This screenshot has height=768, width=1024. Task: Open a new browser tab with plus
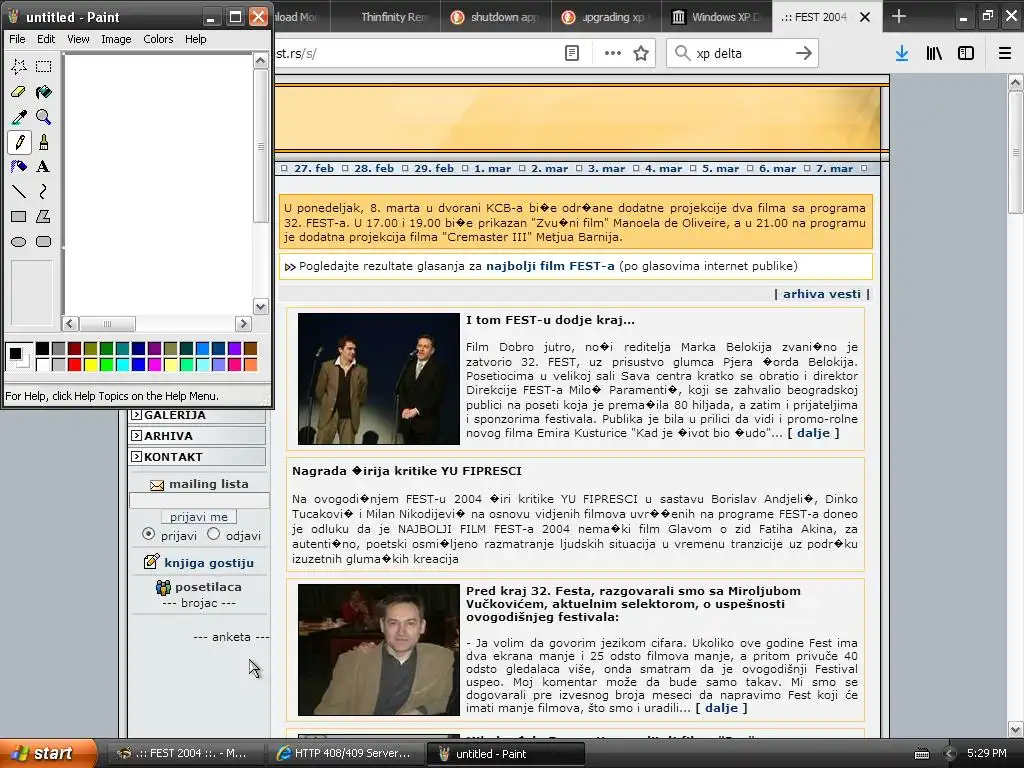click(899, 16)
